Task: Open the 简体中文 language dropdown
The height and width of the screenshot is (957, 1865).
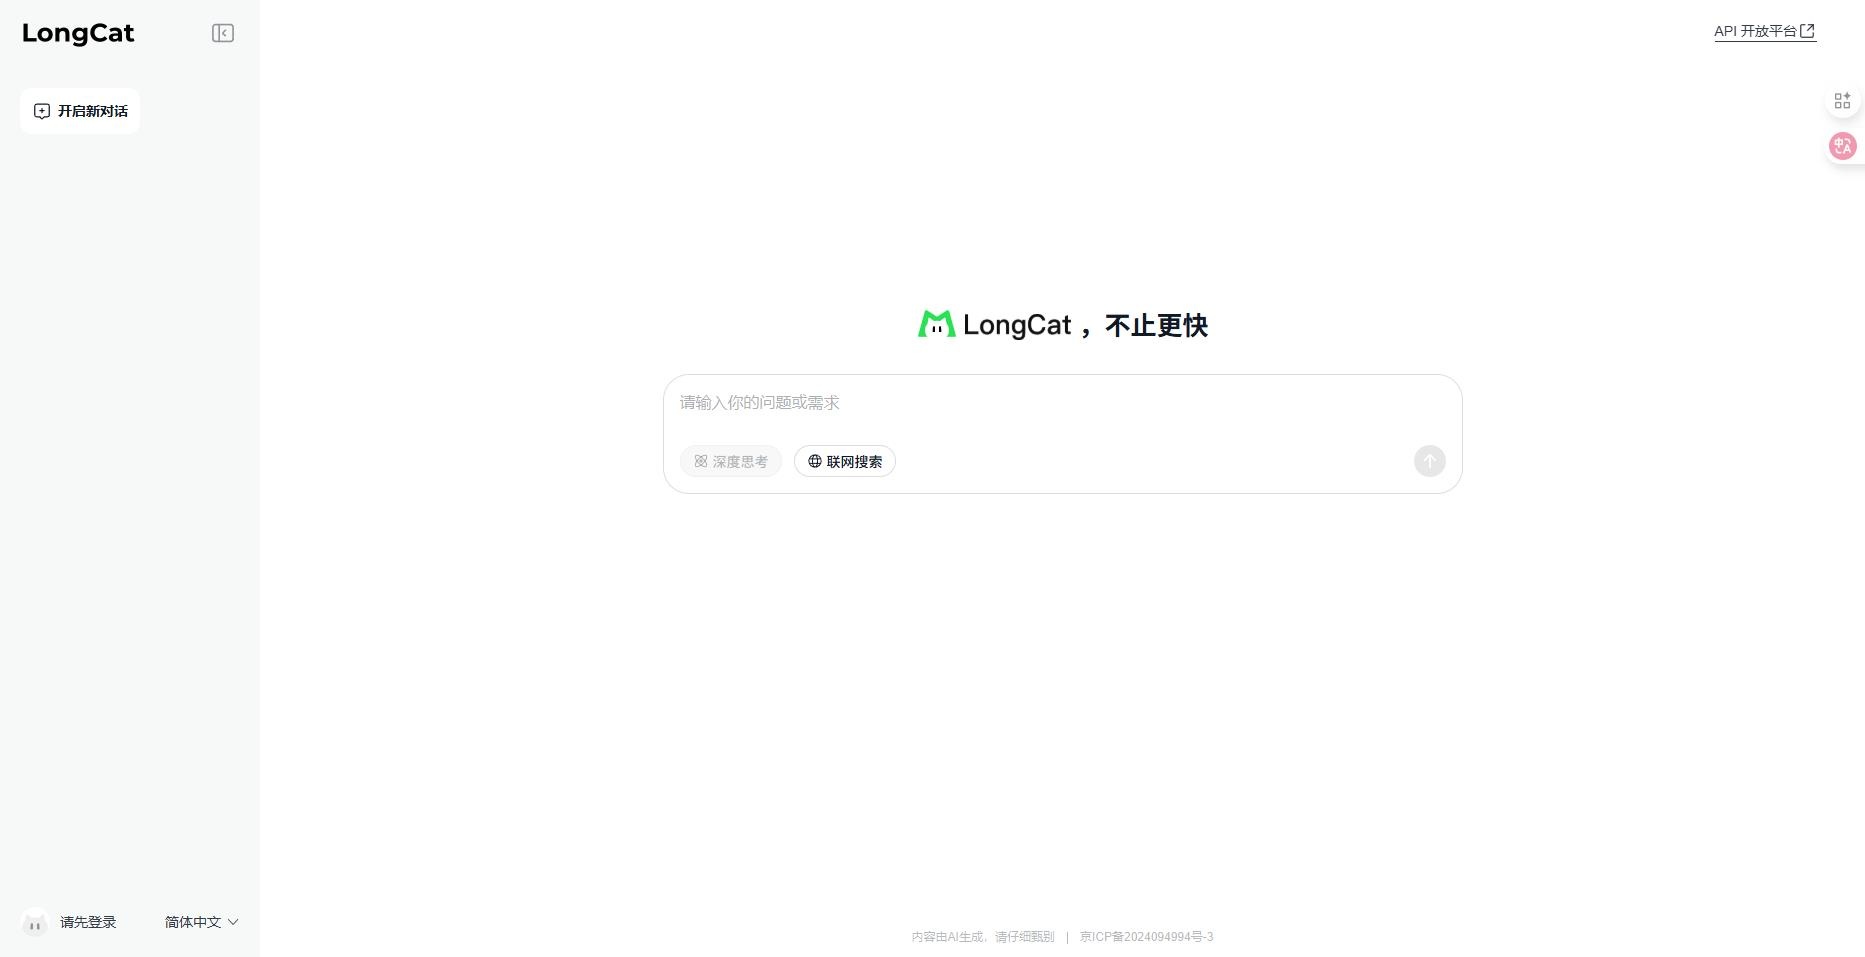Action: [200, 922]
